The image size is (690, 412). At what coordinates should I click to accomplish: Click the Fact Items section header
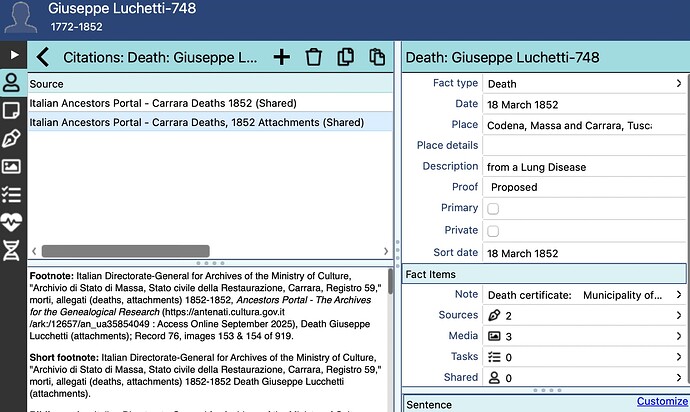pyautogui.click(x=544, y=274)
